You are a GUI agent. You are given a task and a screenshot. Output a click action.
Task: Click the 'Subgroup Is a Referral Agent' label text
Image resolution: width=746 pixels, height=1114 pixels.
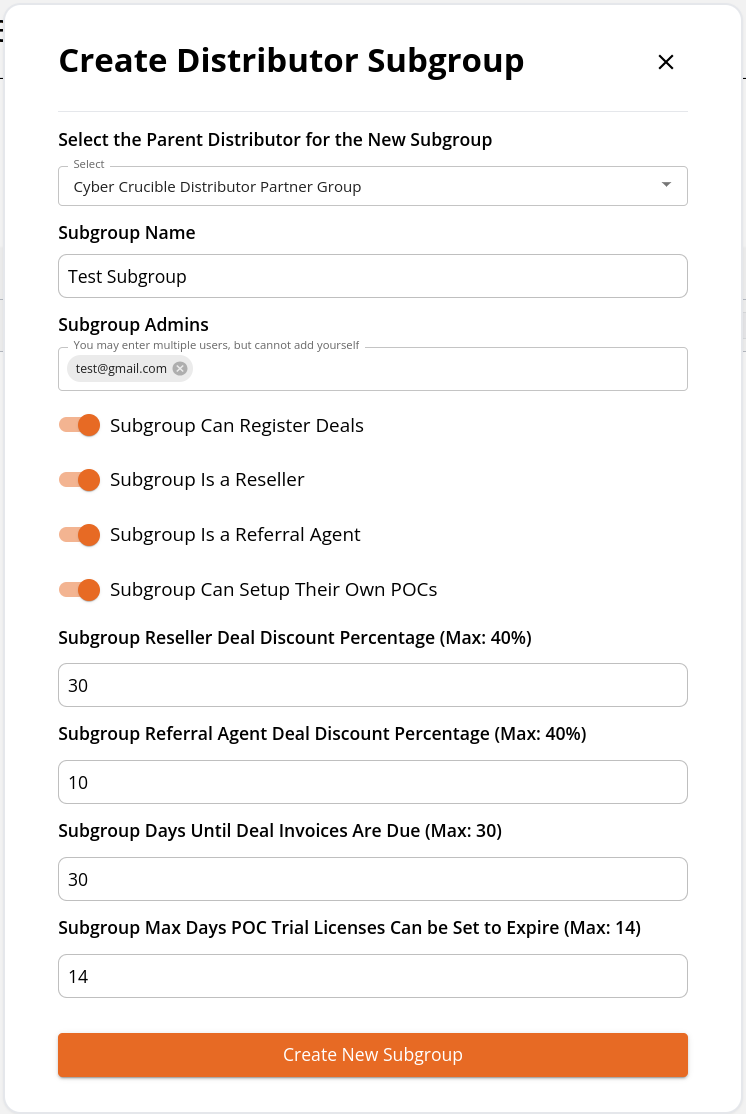click(235, 534)
